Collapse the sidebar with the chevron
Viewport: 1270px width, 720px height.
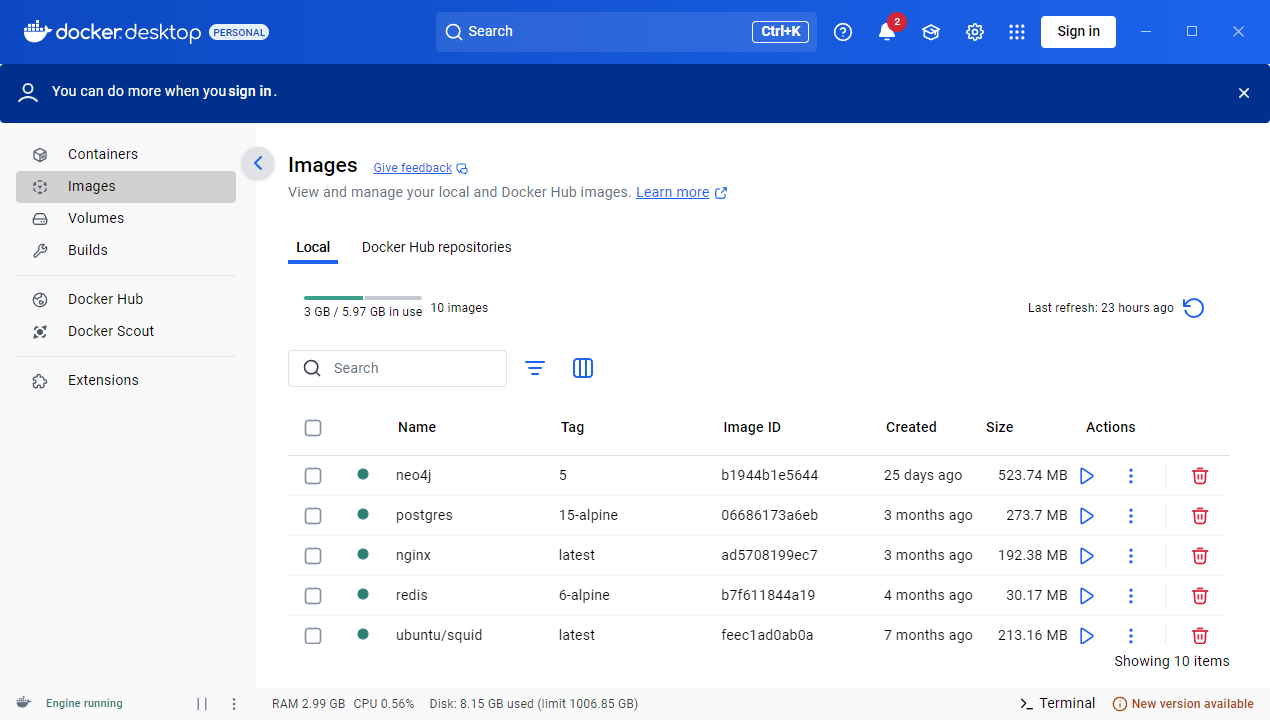258,163
